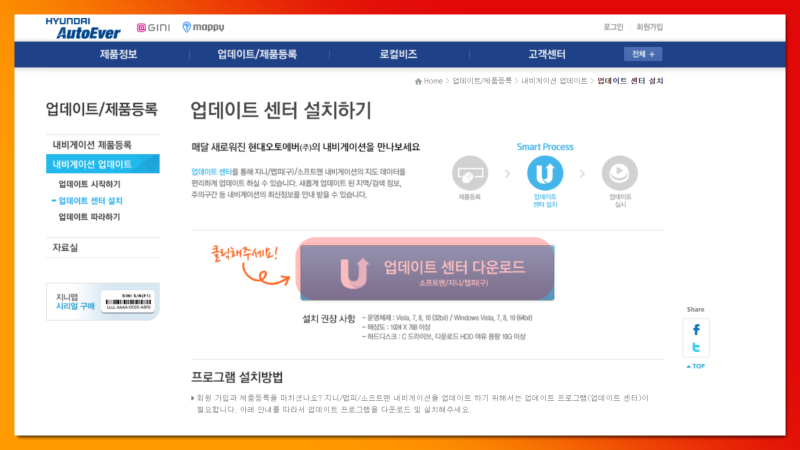Viewport: 800px width, 450px height.
Task: Share the page on Twitter
Action: pyautogui.click(x=696, y=347)
